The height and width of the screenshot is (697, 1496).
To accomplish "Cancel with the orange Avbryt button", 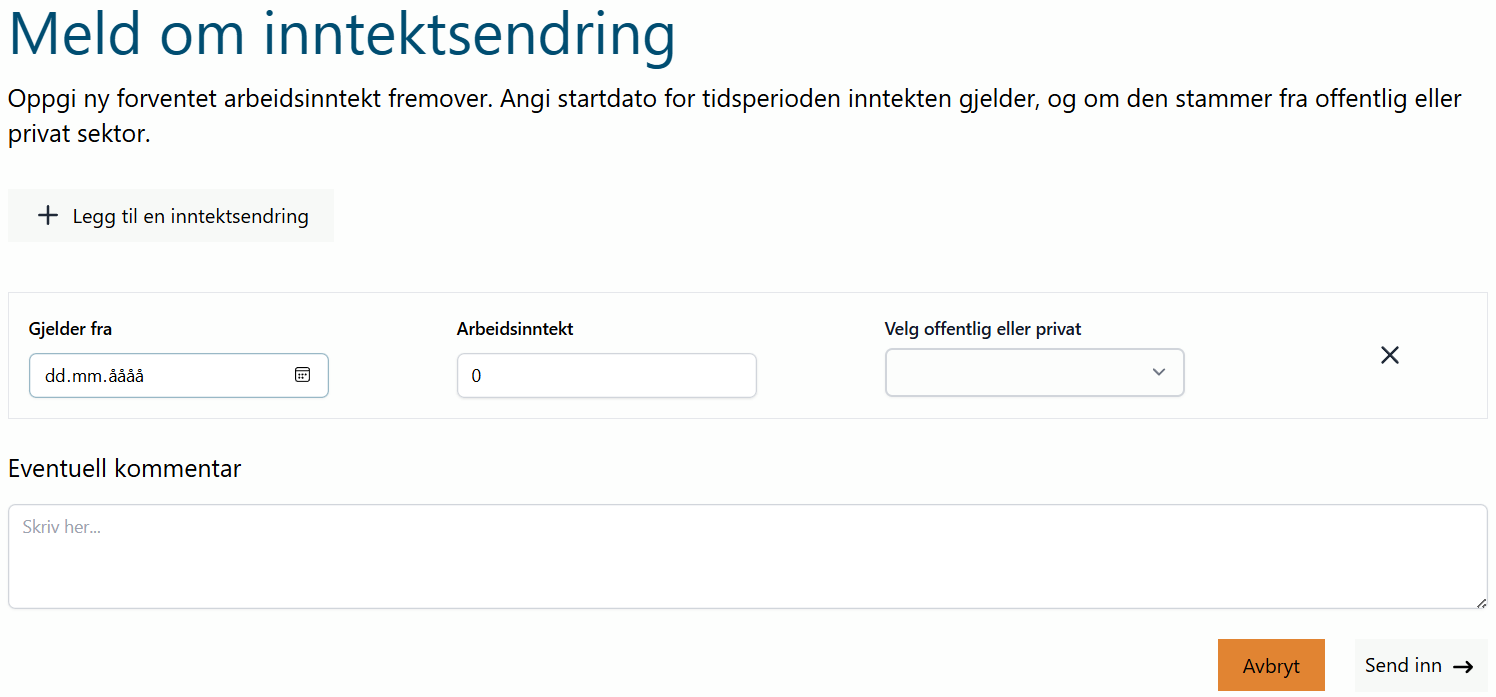I will pos(1271,666).
